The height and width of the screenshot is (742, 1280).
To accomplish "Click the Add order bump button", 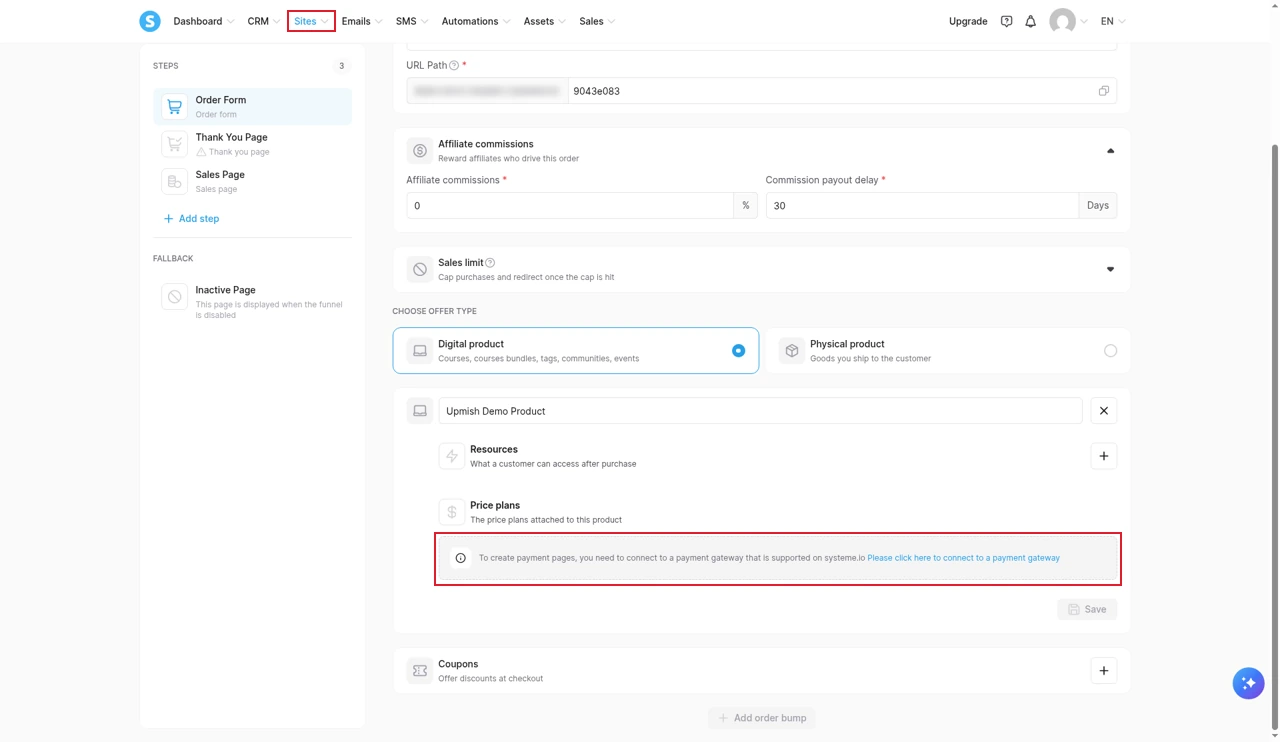I will pyautogui.click(x=762, y=718).
